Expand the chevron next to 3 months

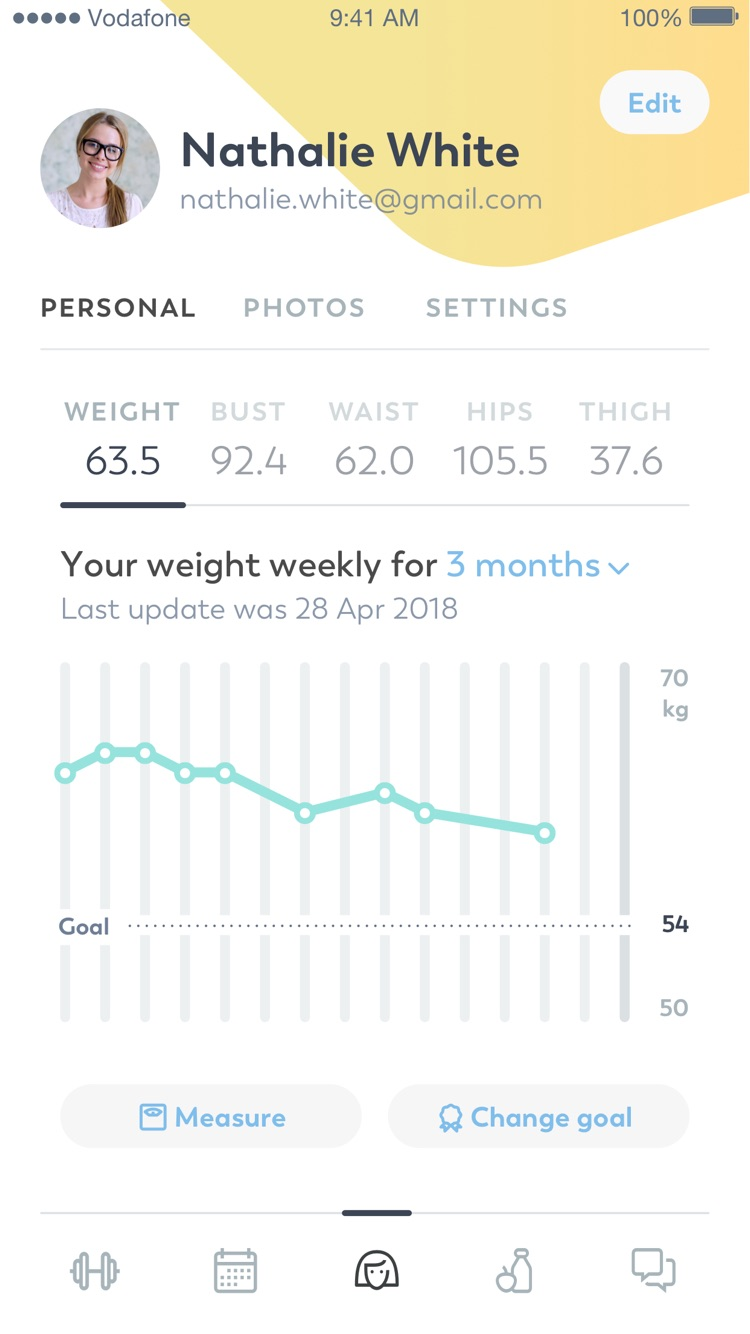coord(617,568)
